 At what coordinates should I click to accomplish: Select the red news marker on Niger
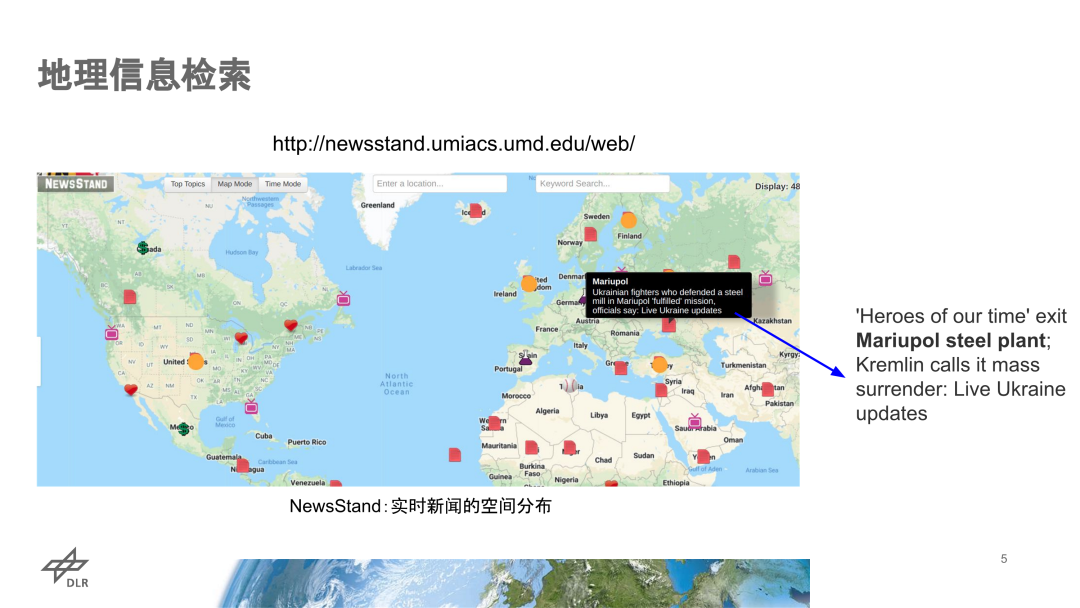569,448
